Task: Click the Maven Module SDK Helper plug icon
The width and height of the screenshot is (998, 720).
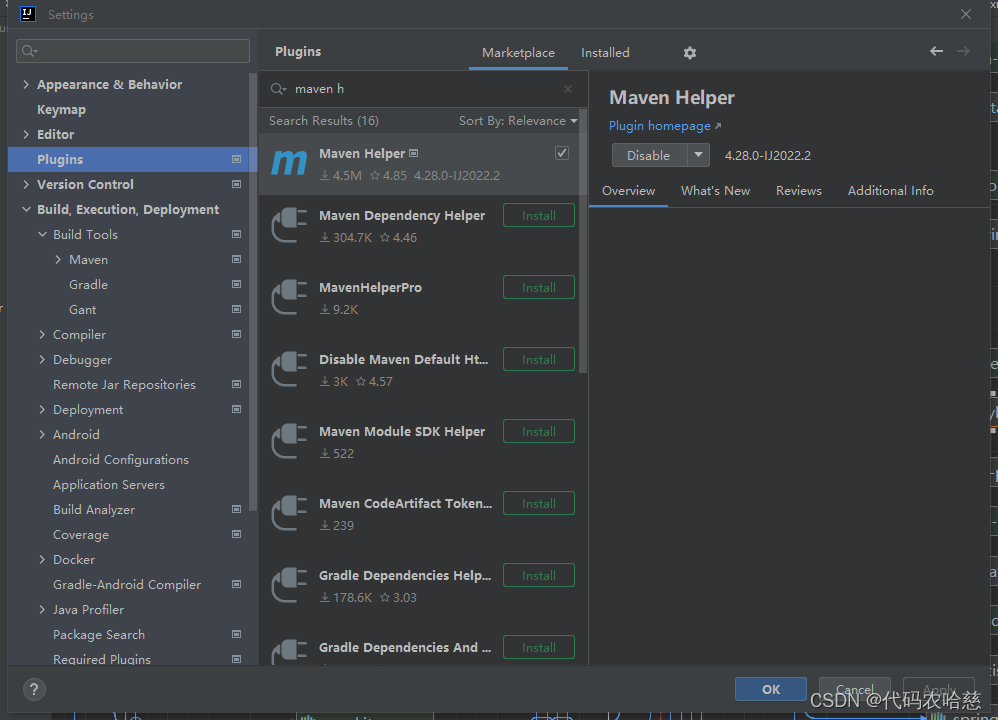Action: coord(289,441)
